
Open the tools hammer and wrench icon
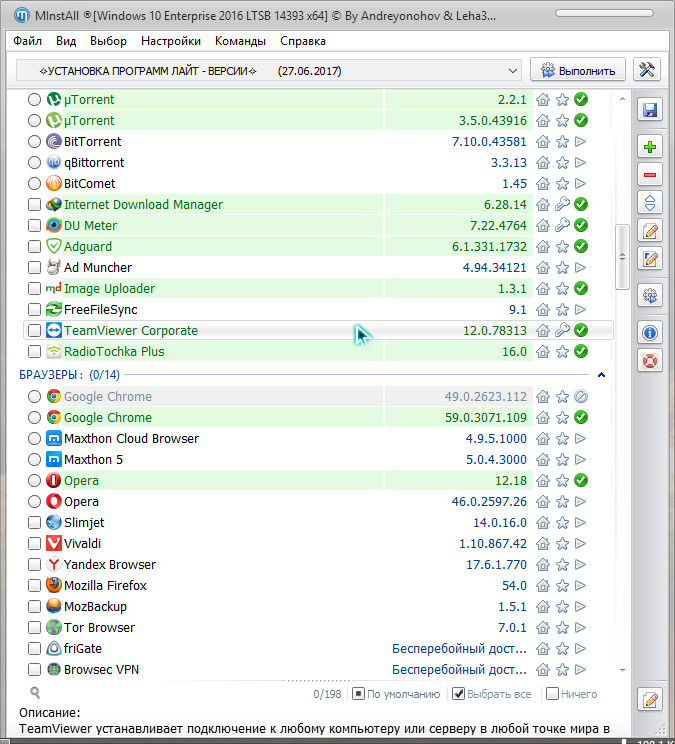649,69
